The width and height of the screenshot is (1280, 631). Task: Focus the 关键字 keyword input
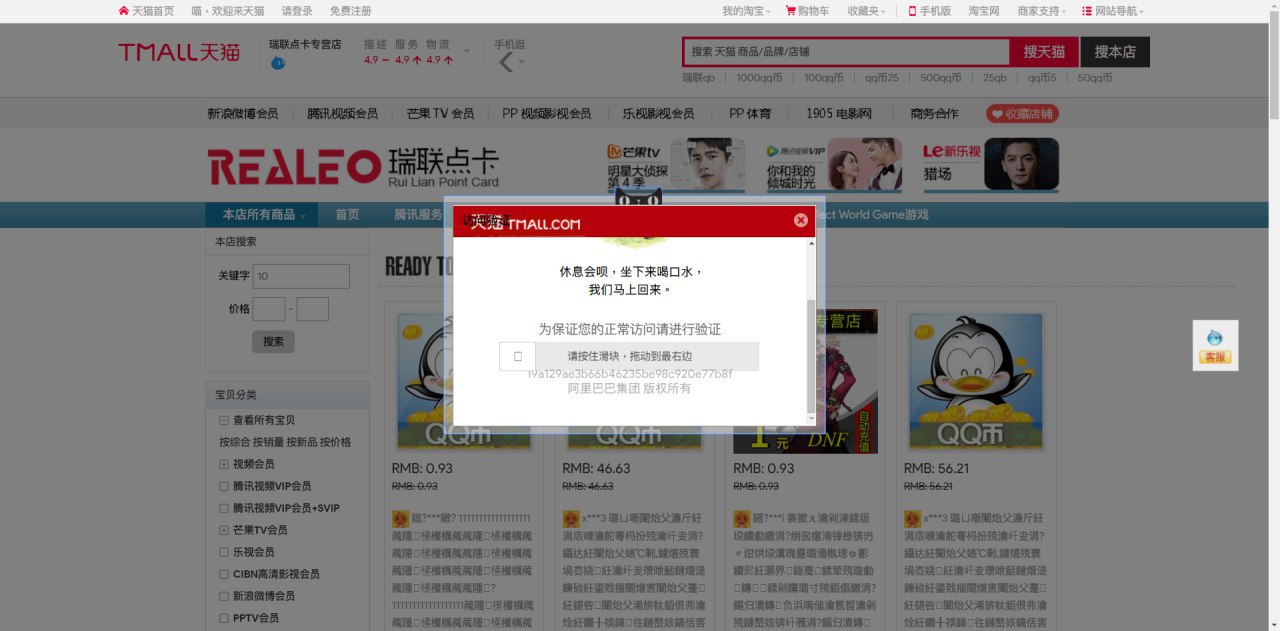tap(301, 276)
